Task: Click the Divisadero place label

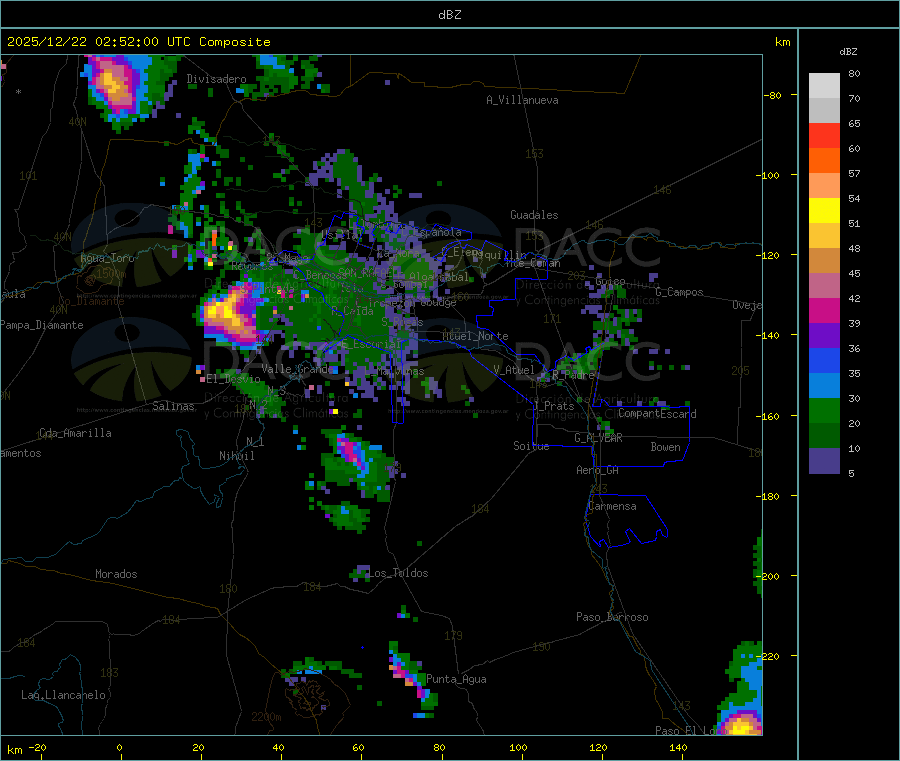Action: tap(216, 79)
